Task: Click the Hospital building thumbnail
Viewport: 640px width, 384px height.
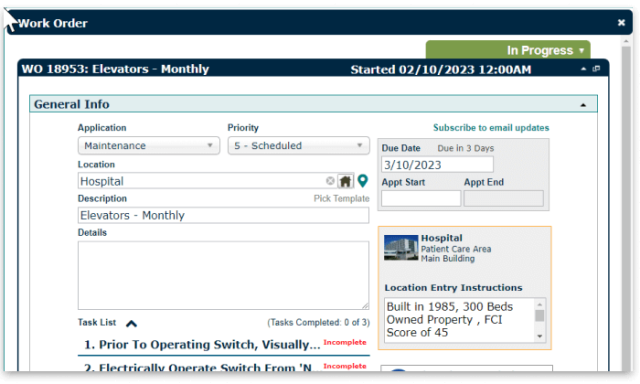Action: pos(401,248)
